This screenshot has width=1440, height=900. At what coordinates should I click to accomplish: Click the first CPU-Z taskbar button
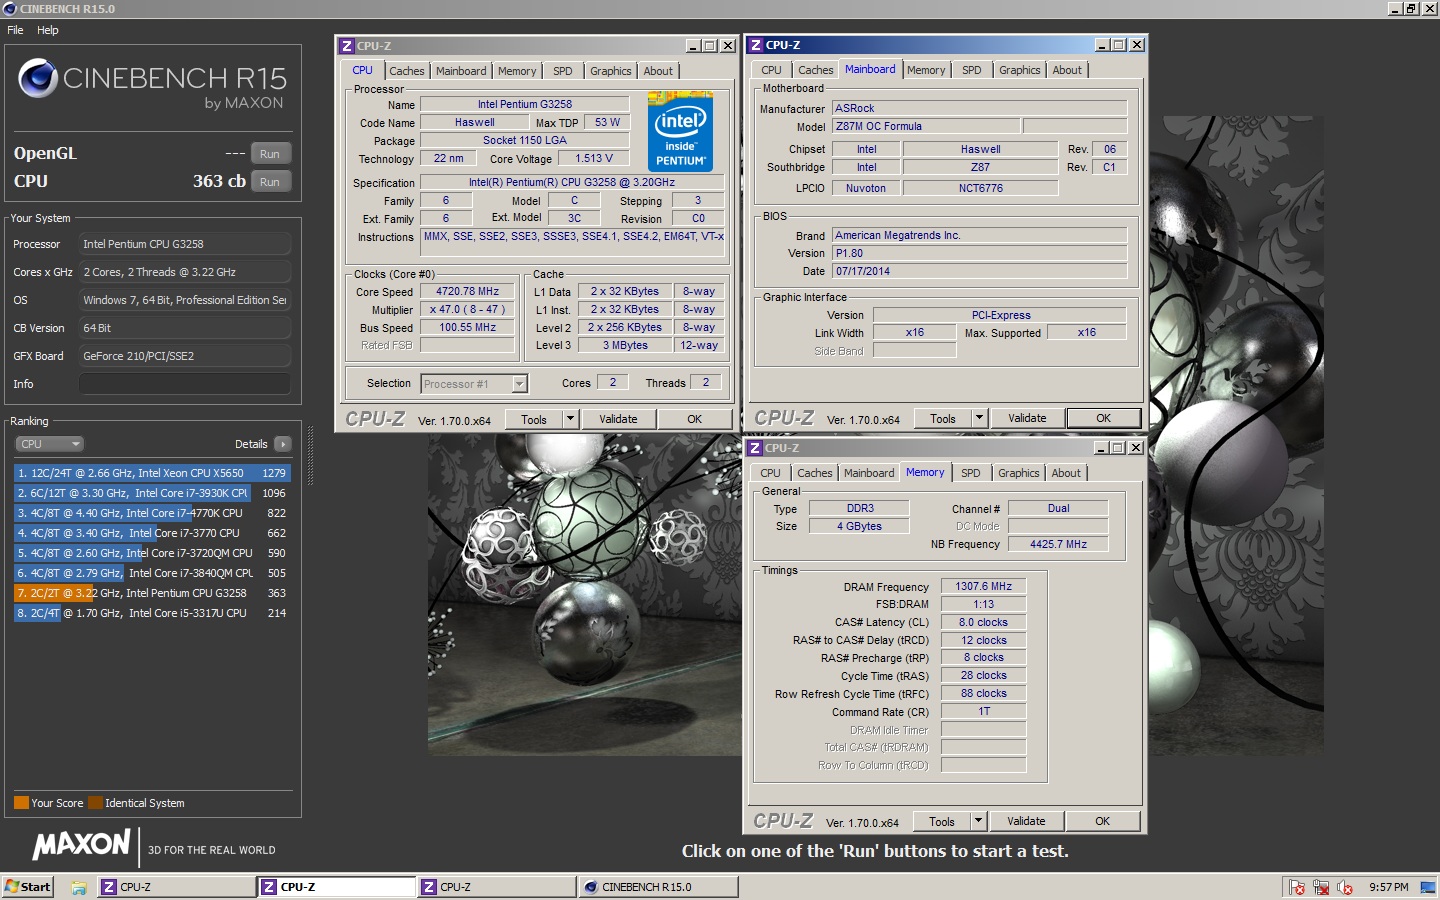pyautogui.click(x=177, y=887)
